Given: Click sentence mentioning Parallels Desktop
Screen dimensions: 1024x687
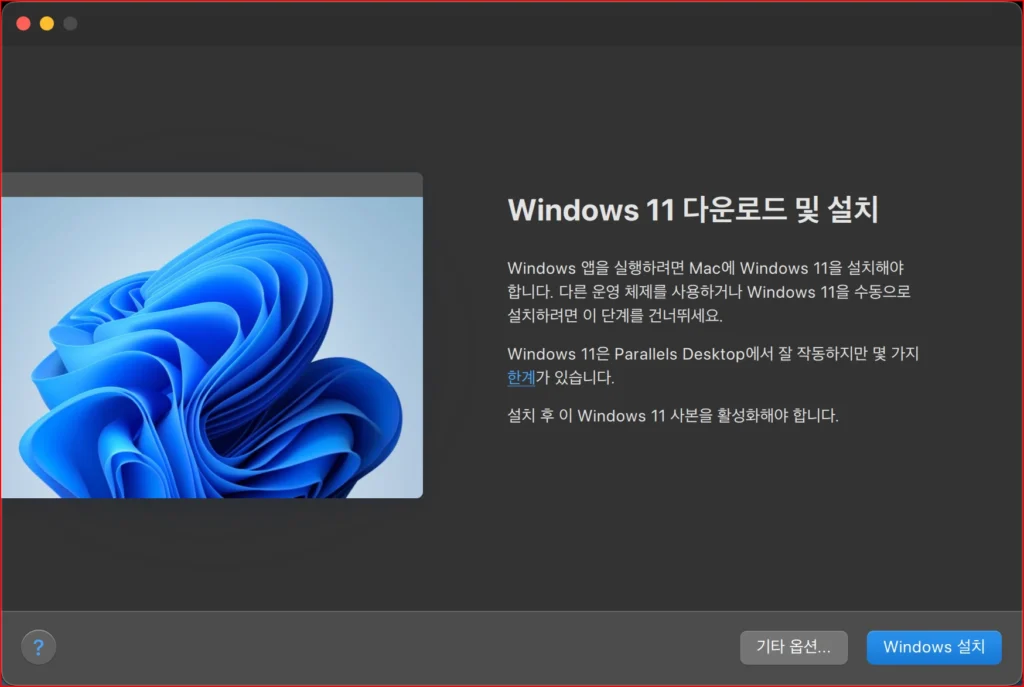Looking at the screenshot, I should coord(712,366).
